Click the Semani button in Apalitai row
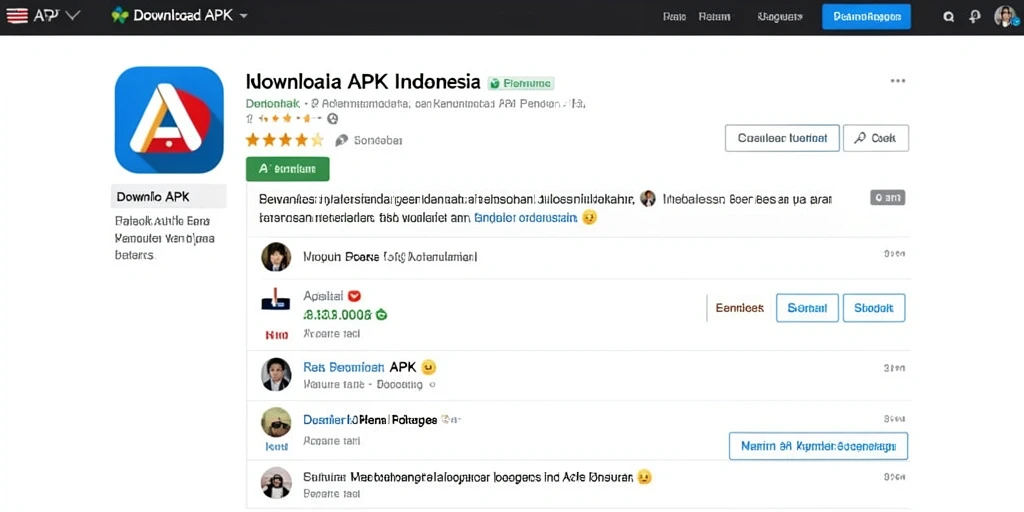1024x512 pixels. click(x=807, y=308)
